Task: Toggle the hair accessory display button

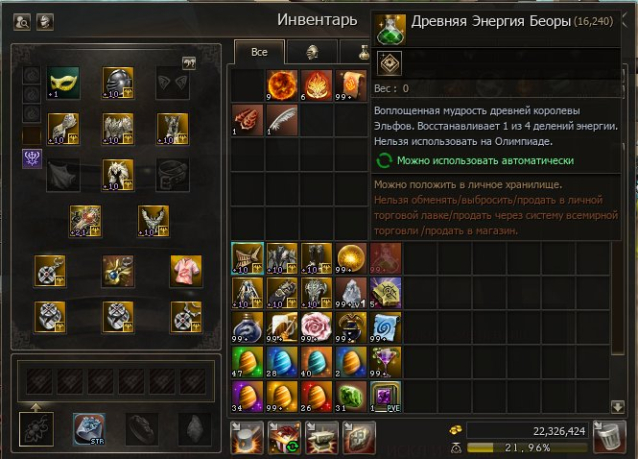Action: (189, 63)
